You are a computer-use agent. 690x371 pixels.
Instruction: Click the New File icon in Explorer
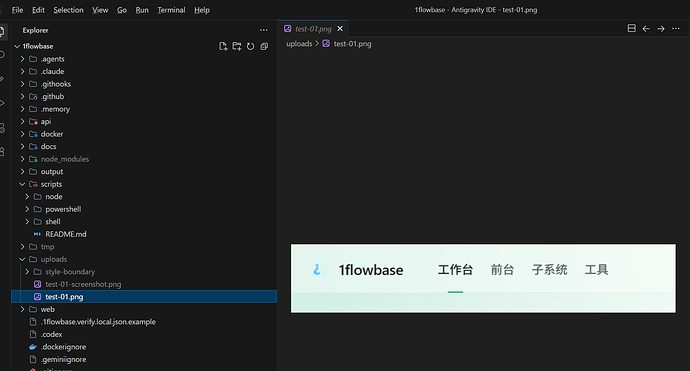(x=223, y=46)
